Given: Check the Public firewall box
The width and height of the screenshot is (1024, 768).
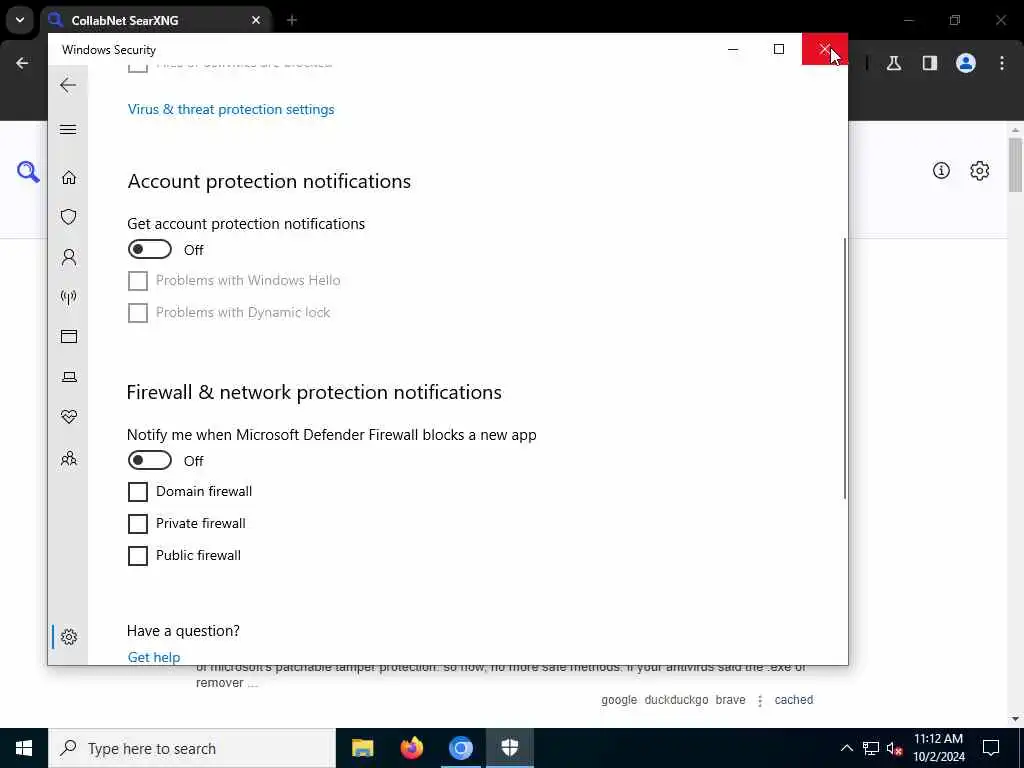Looking at the screenshot, I should (138, 556).
